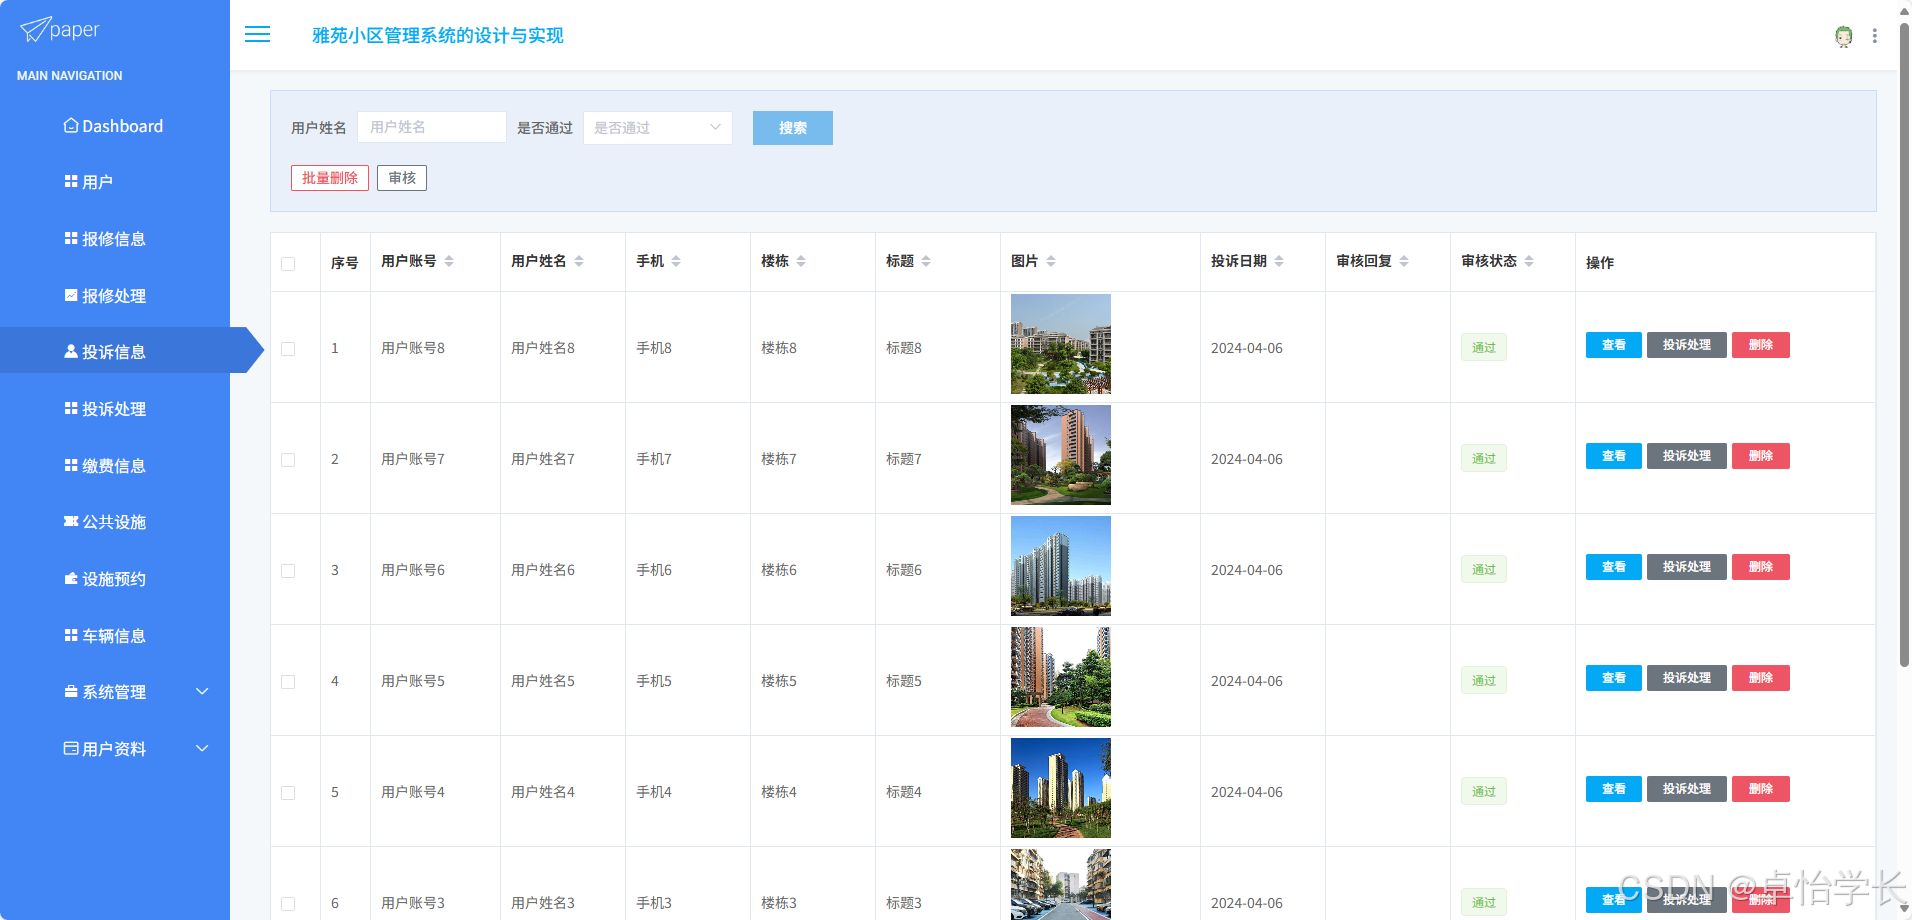Check the checkbox for row 用户账号7

[288, 460]
